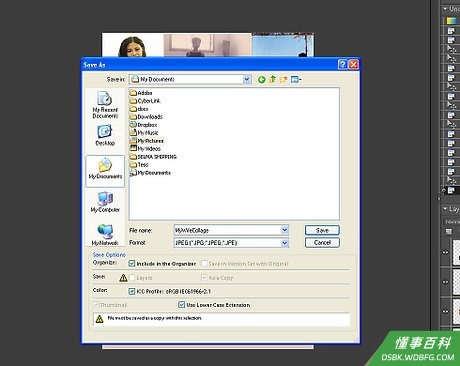Select My Computer in places bar
Image resolution: width=460 pixels, height=366 pixels.
(105, 202)
